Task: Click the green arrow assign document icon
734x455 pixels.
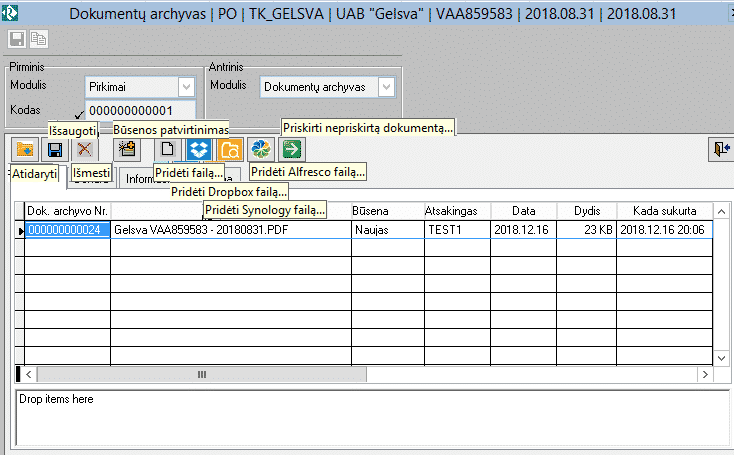Action: tap(292, 149)
